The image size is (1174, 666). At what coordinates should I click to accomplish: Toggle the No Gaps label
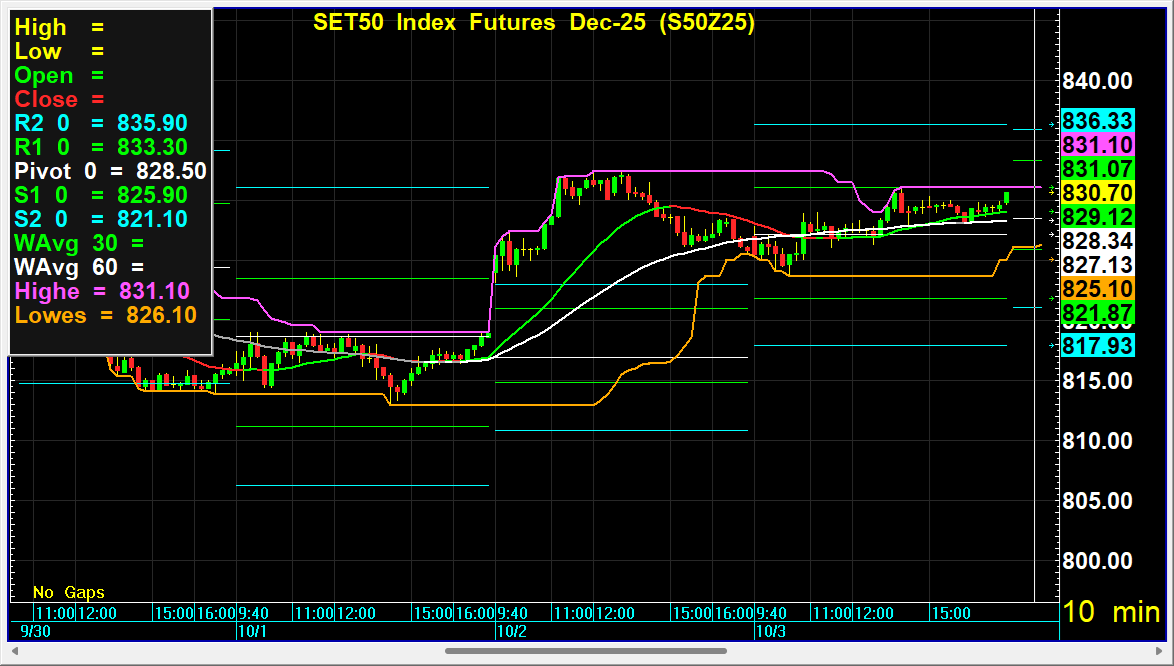(68, 592)
